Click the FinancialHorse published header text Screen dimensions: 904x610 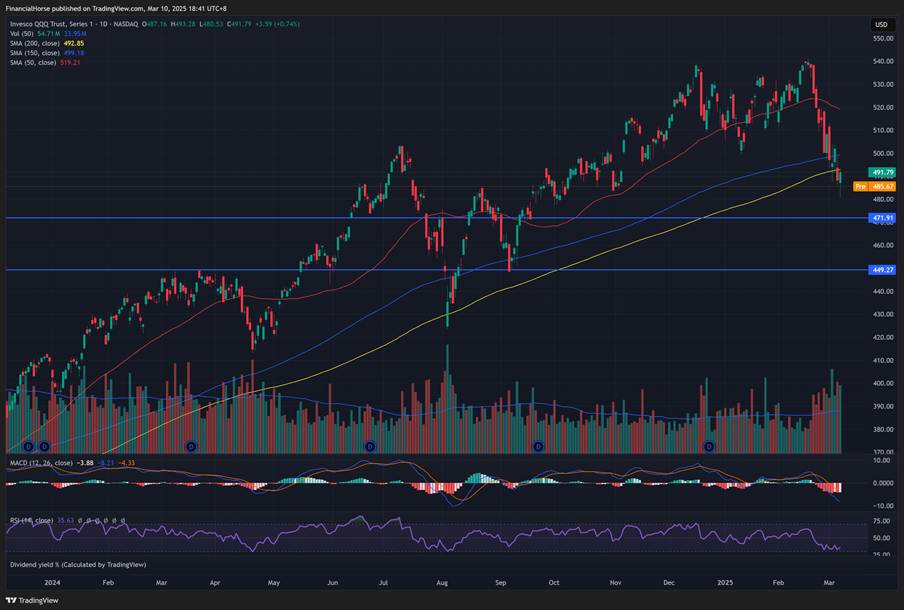[x=116, y=9]
